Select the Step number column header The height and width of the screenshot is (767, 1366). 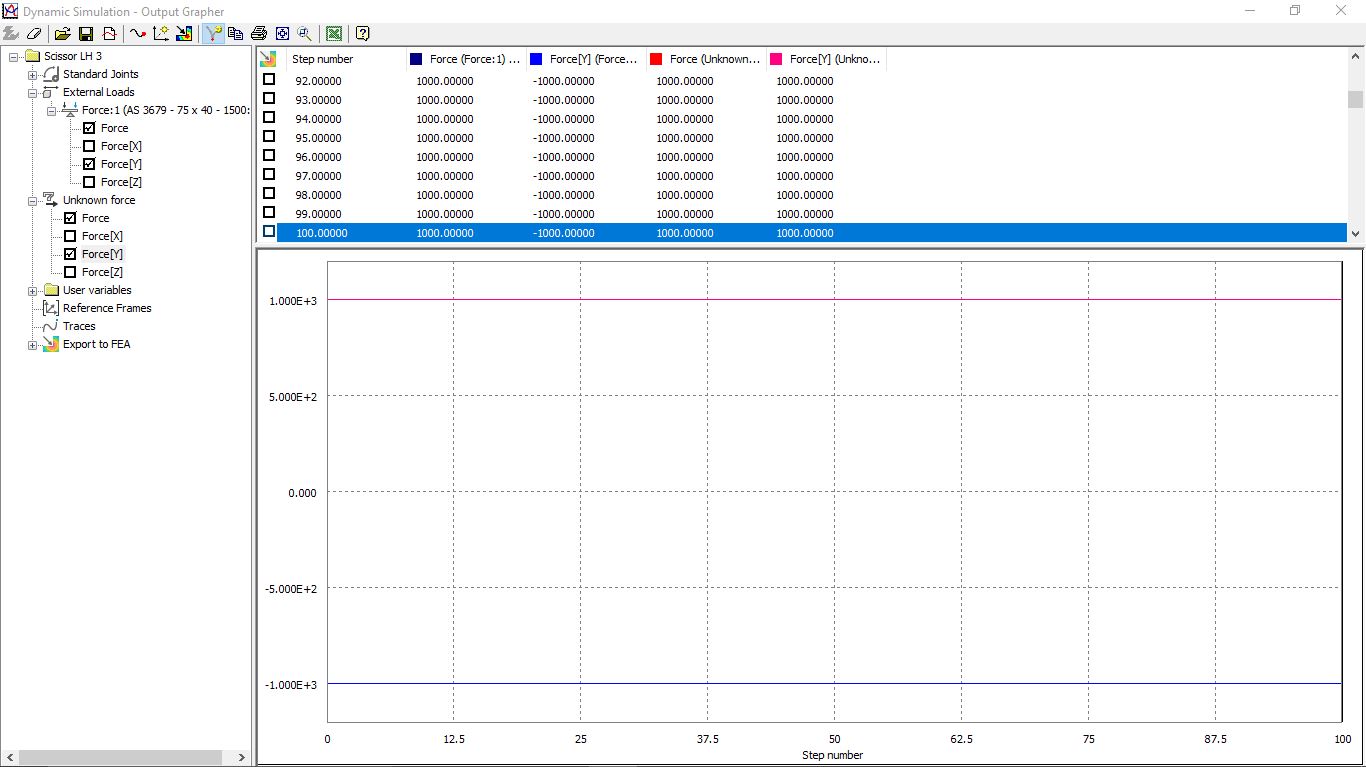coord(320,59)
